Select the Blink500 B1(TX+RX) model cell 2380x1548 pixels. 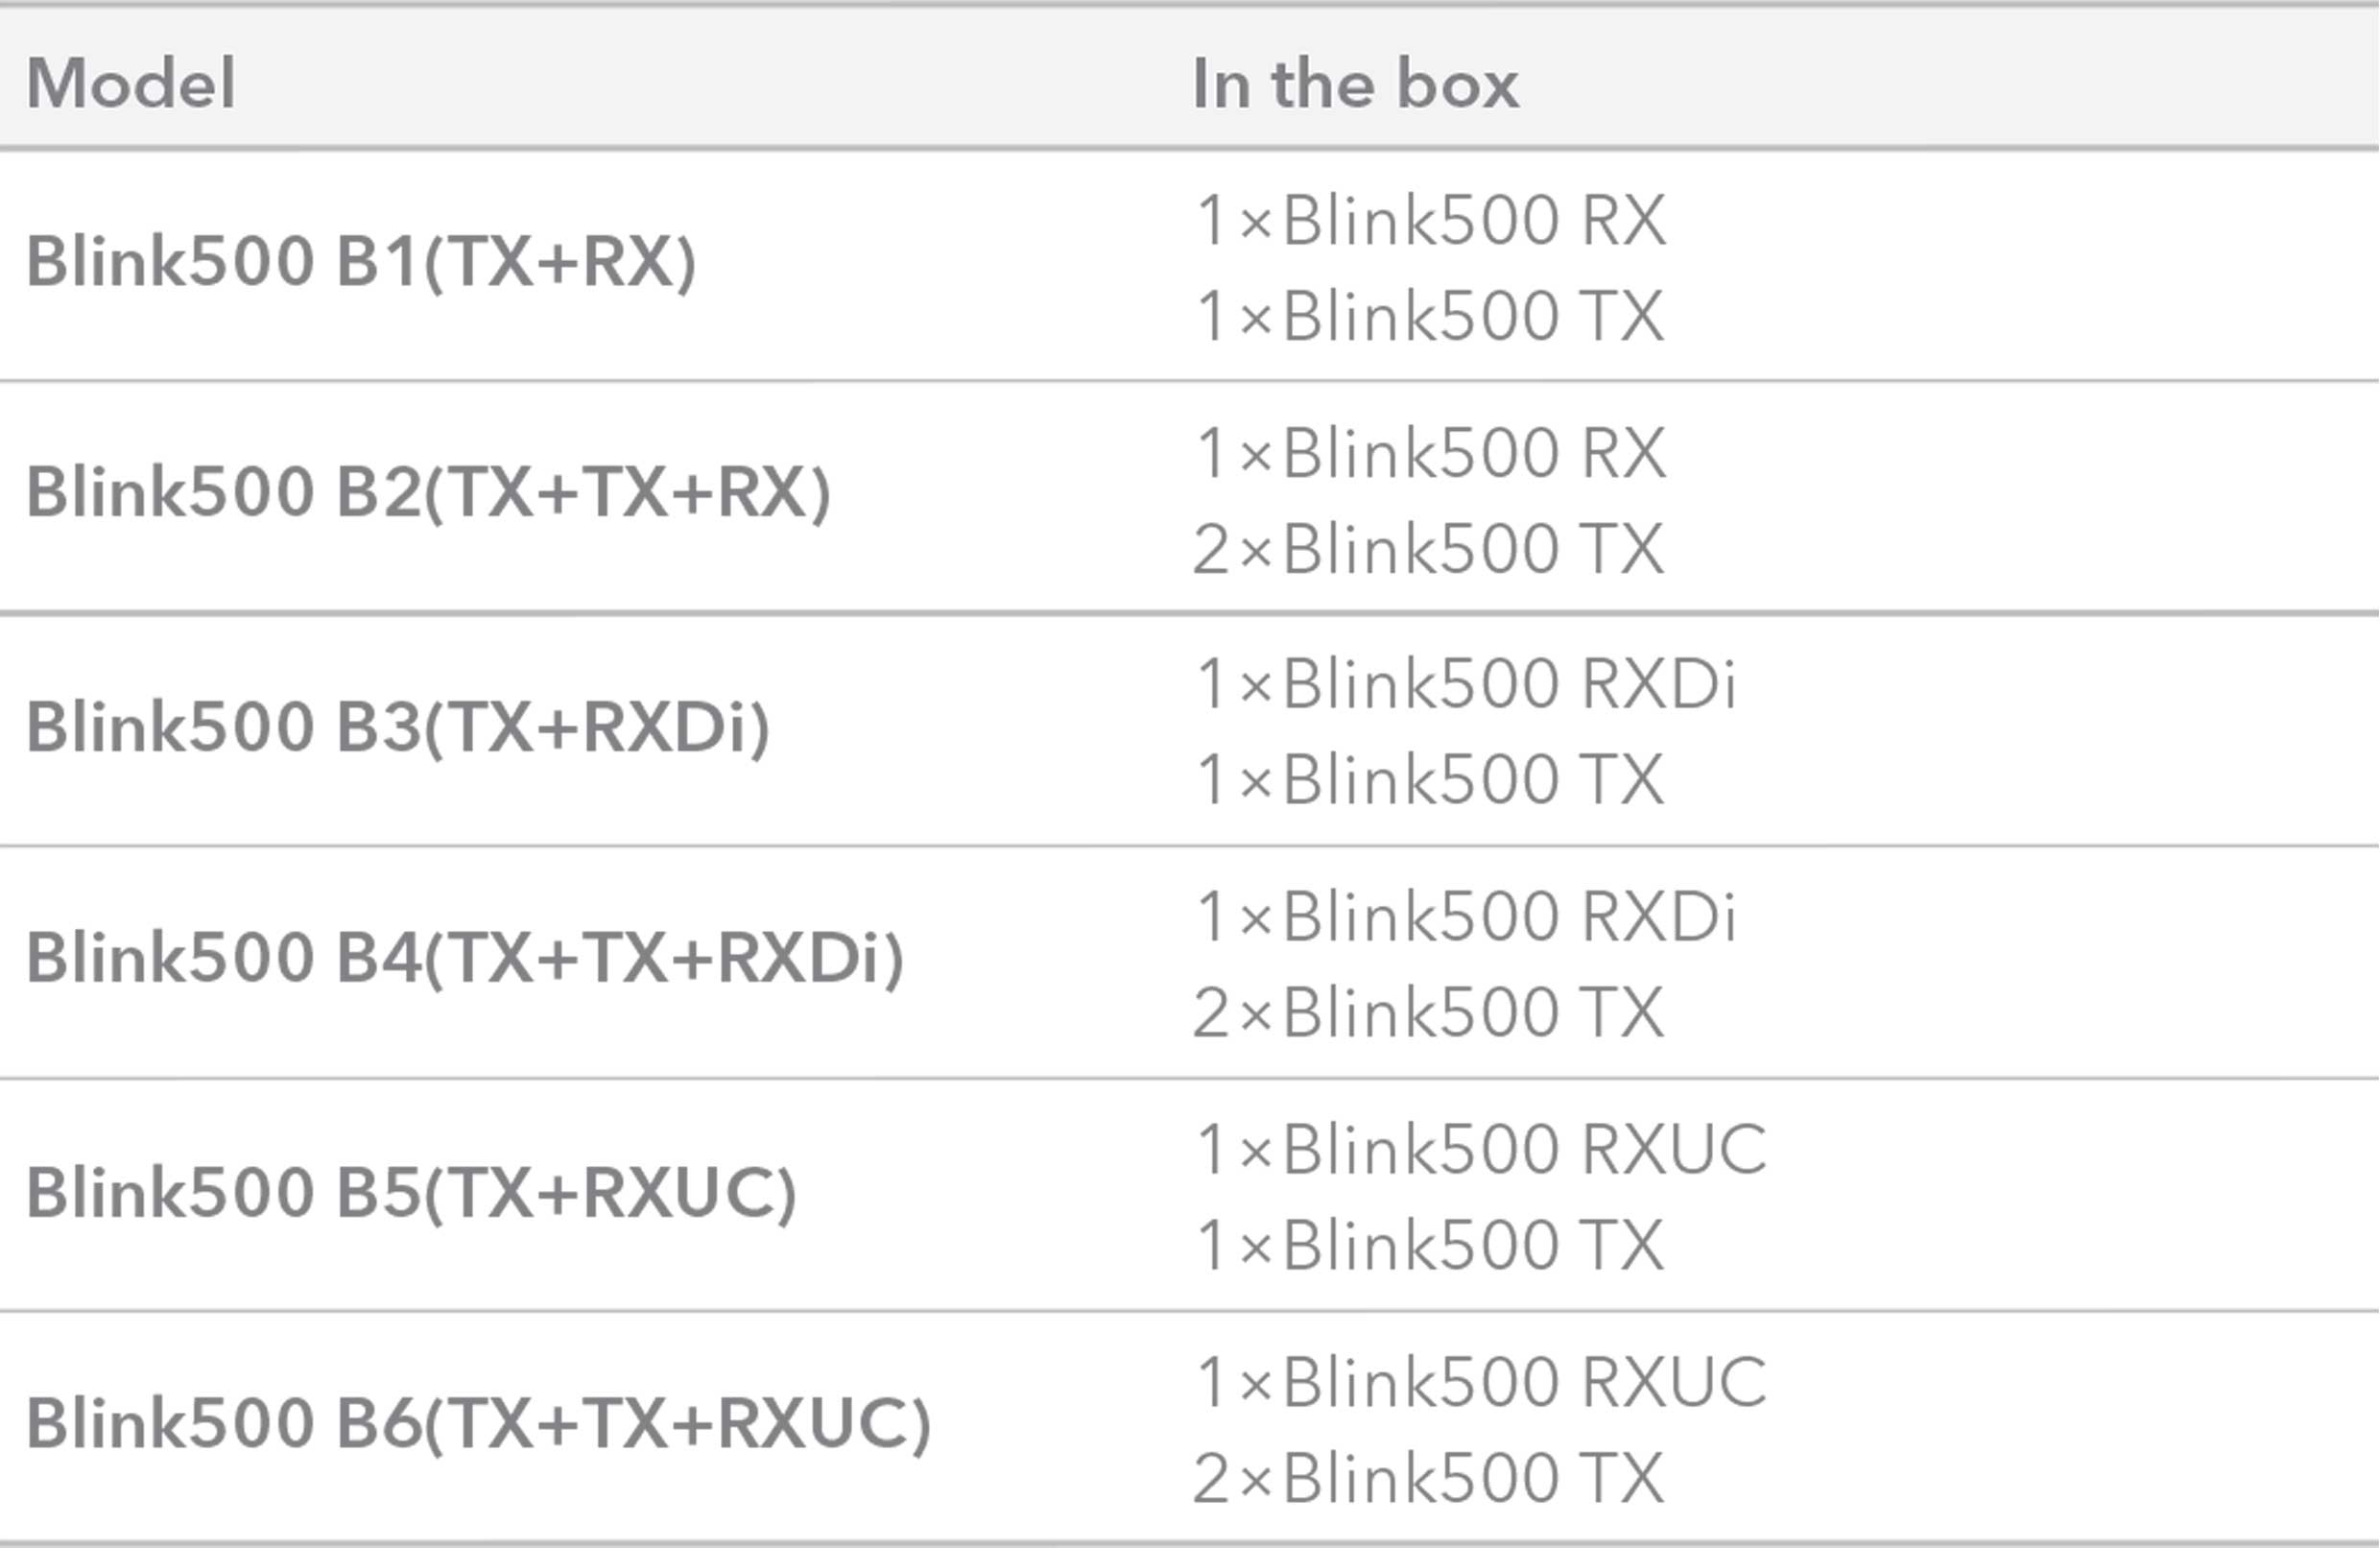tap(361, 262)
